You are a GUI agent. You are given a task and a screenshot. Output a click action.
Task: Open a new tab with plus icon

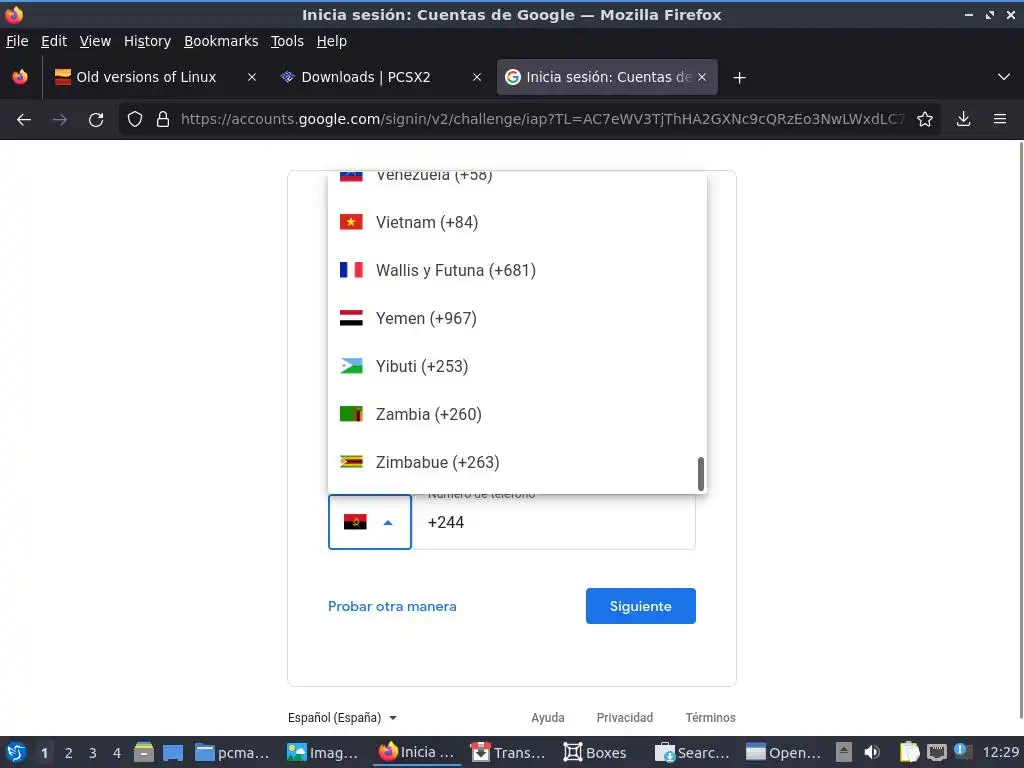point(739,78)
